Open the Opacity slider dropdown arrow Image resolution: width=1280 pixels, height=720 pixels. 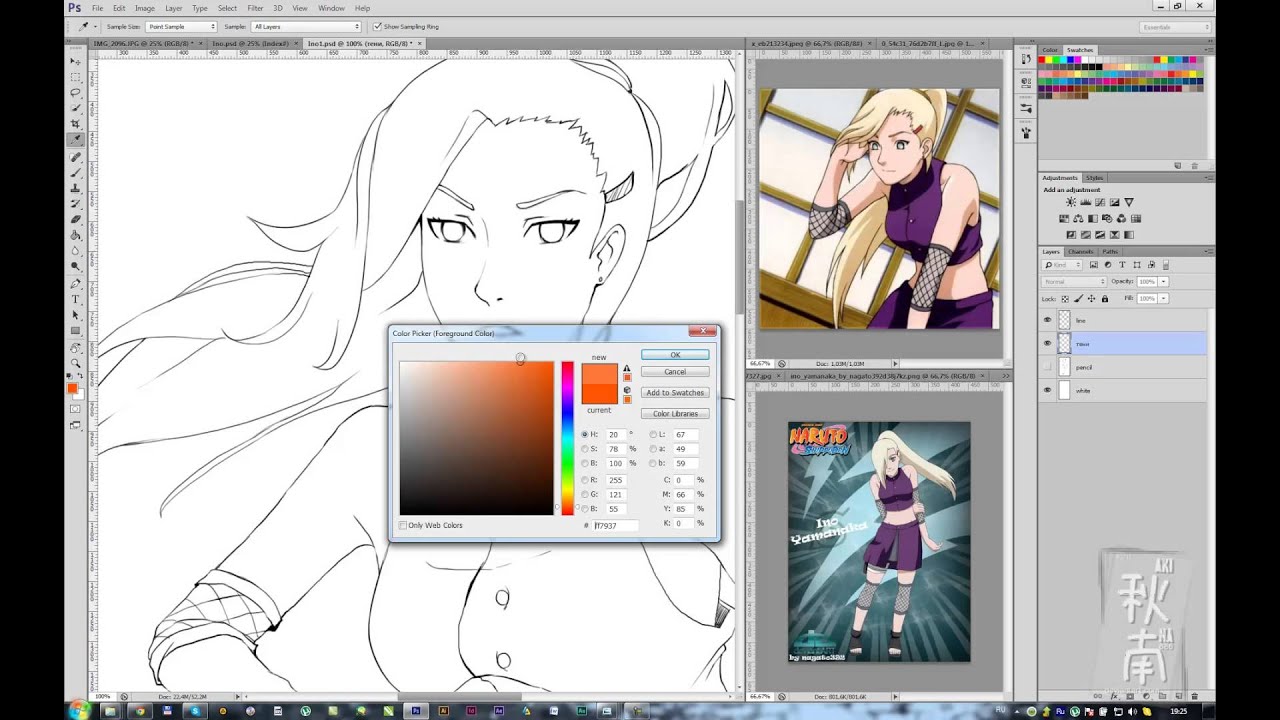pyautogui.click(x=1163, y=282)
